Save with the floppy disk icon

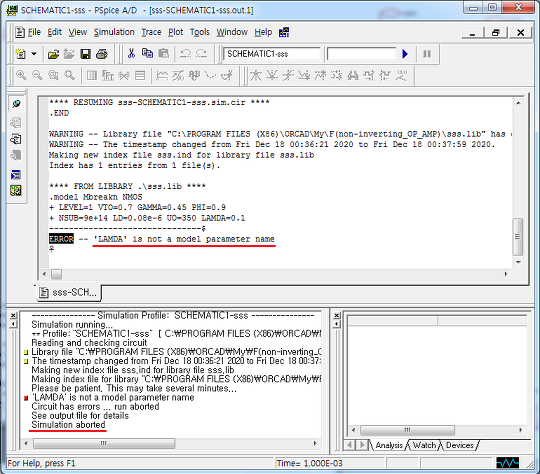tap(85, 54)
